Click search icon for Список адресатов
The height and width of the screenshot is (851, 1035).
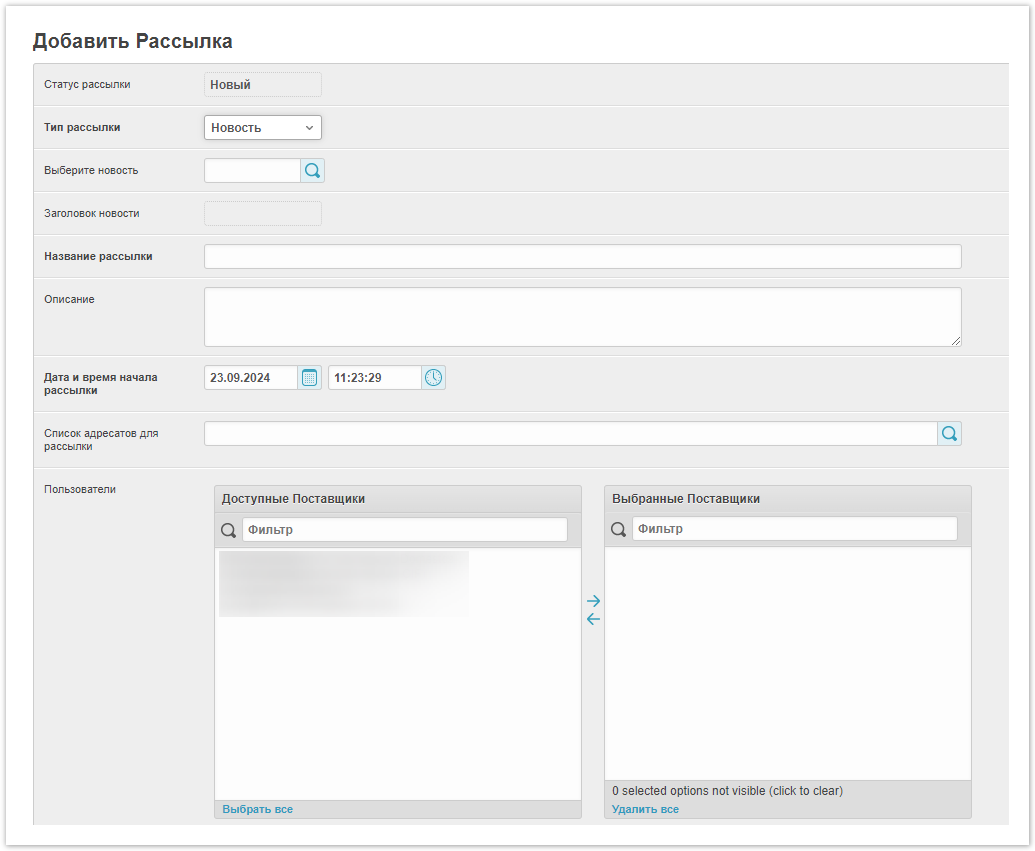pyautogui.click(x=949, y=434)
